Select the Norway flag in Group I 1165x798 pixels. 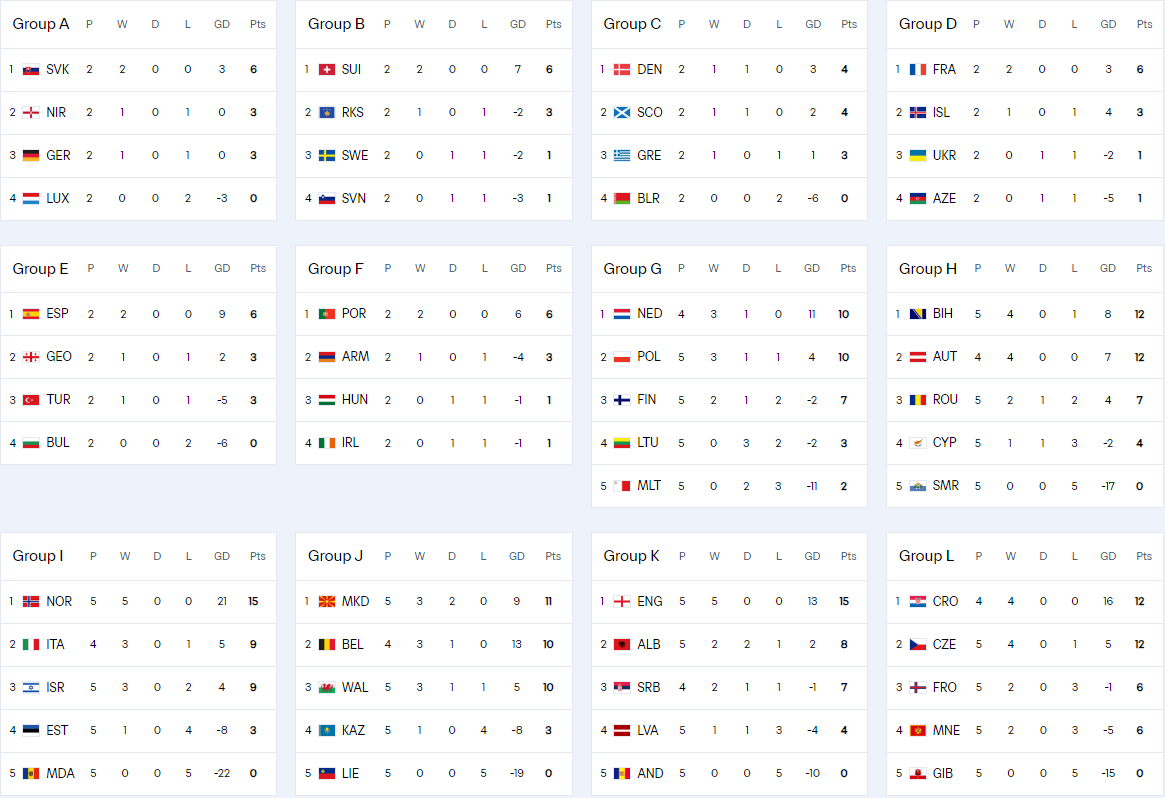(x=31, y=602)
